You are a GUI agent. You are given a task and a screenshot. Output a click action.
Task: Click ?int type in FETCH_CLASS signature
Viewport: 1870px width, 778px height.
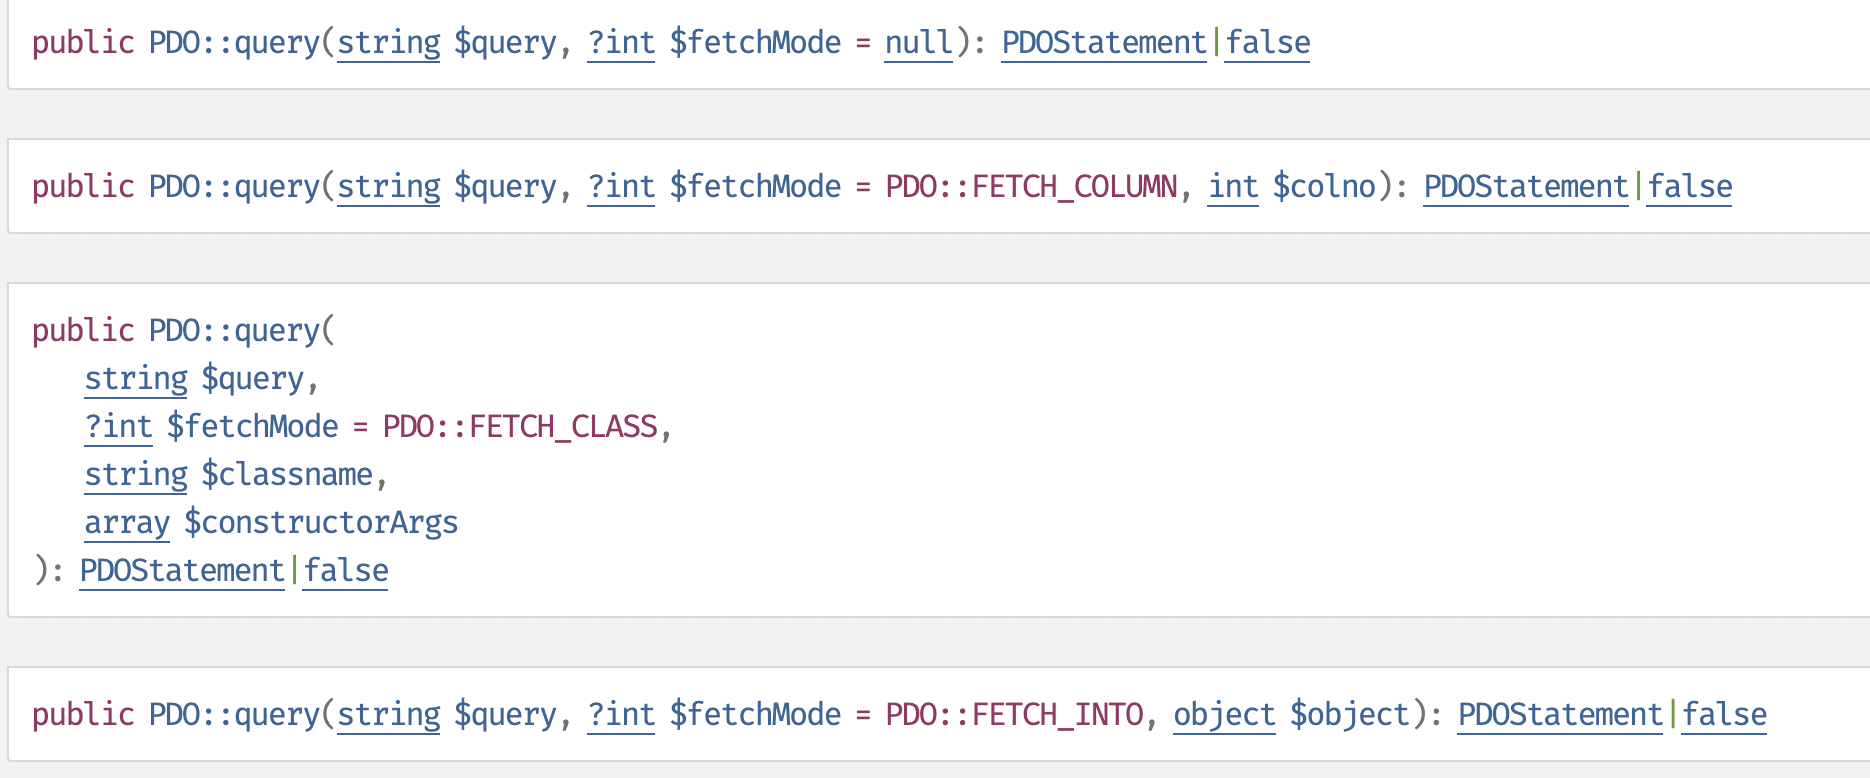point(118,427)
